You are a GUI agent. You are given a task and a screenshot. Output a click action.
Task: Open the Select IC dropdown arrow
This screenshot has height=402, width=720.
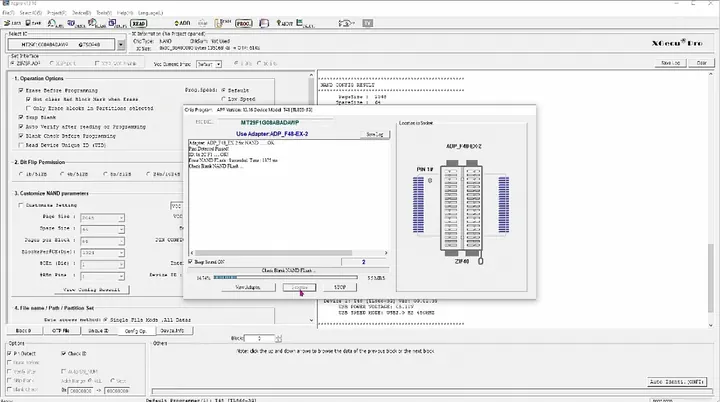[121, 45]
